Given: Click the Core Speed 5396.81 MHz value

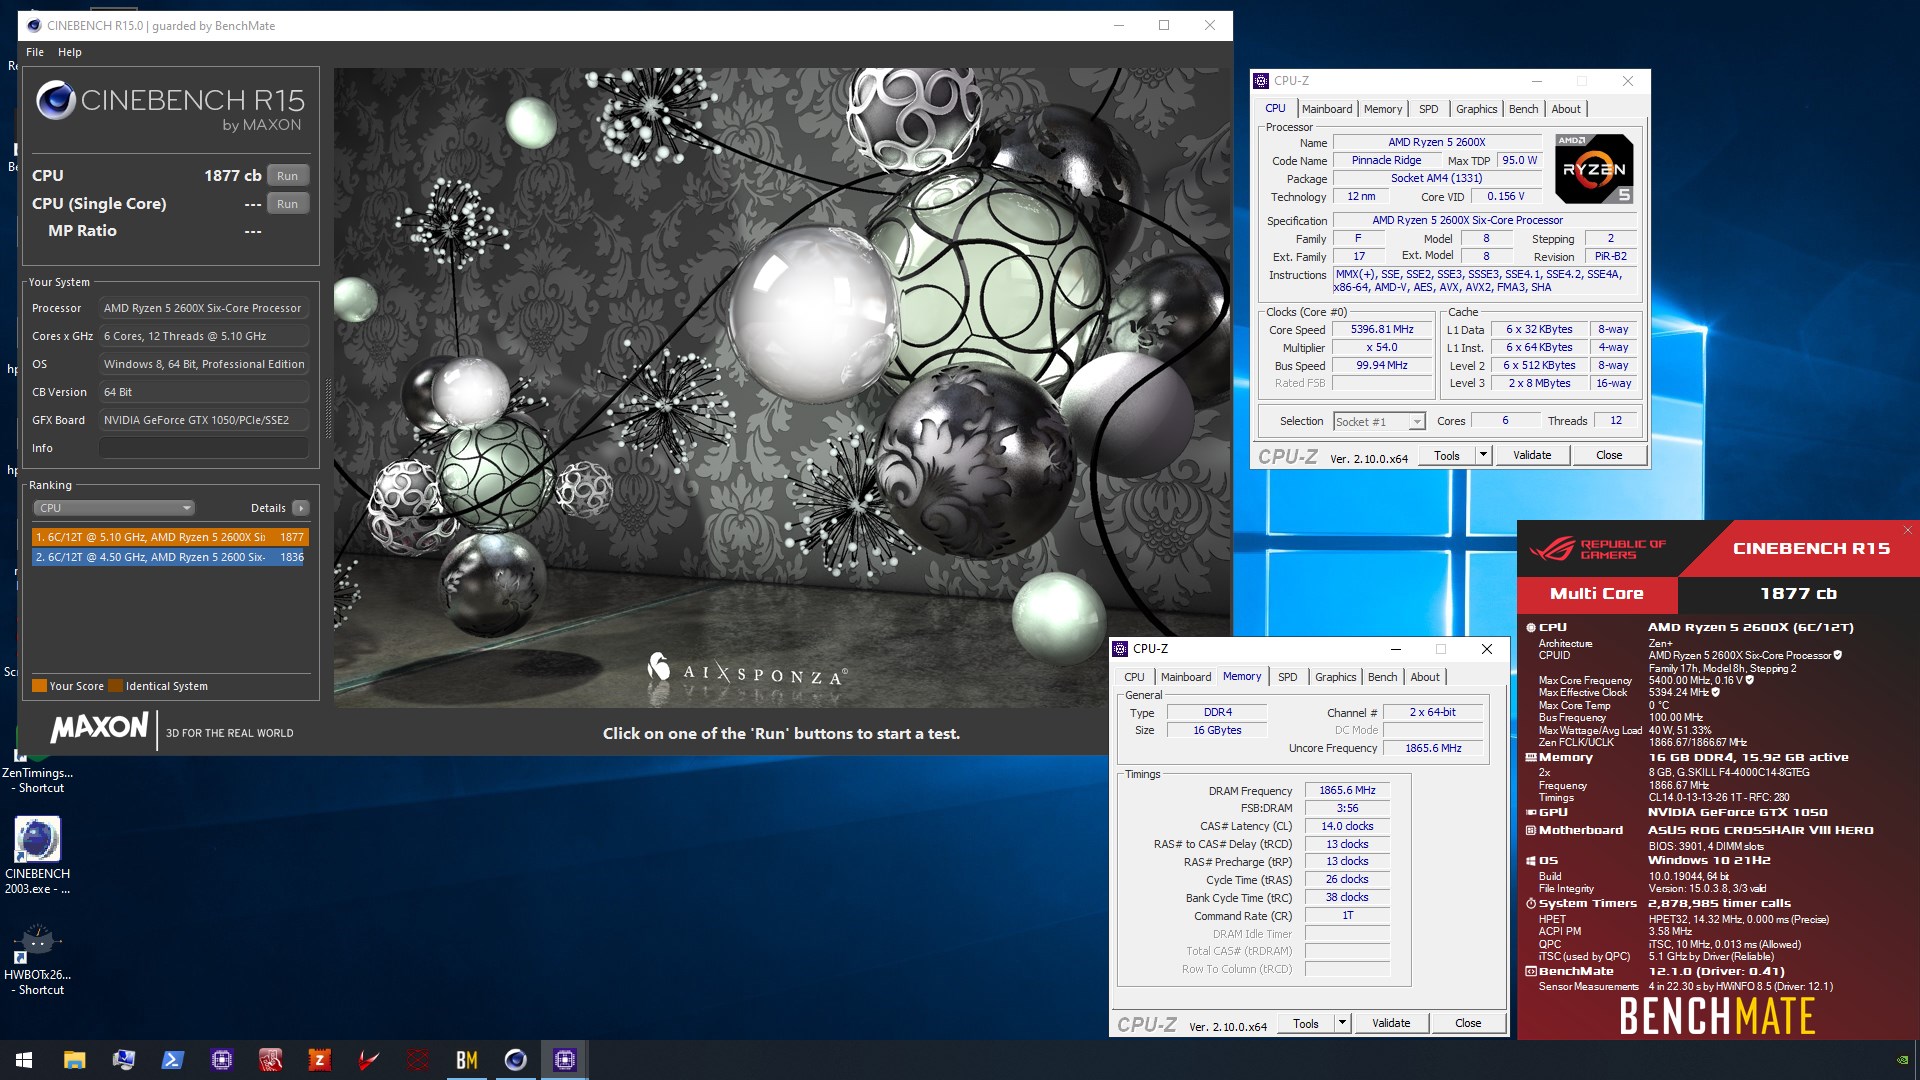Looking at the screenshot, I should pyautogui.click(x=1383, y=330).
